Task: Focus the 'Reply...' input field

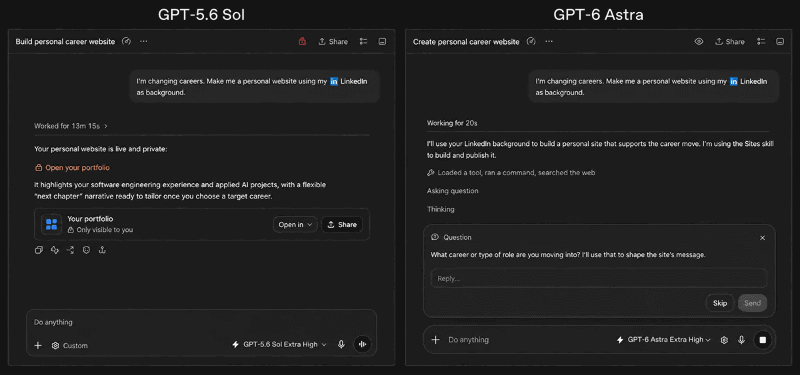Action: pos(599,279)
